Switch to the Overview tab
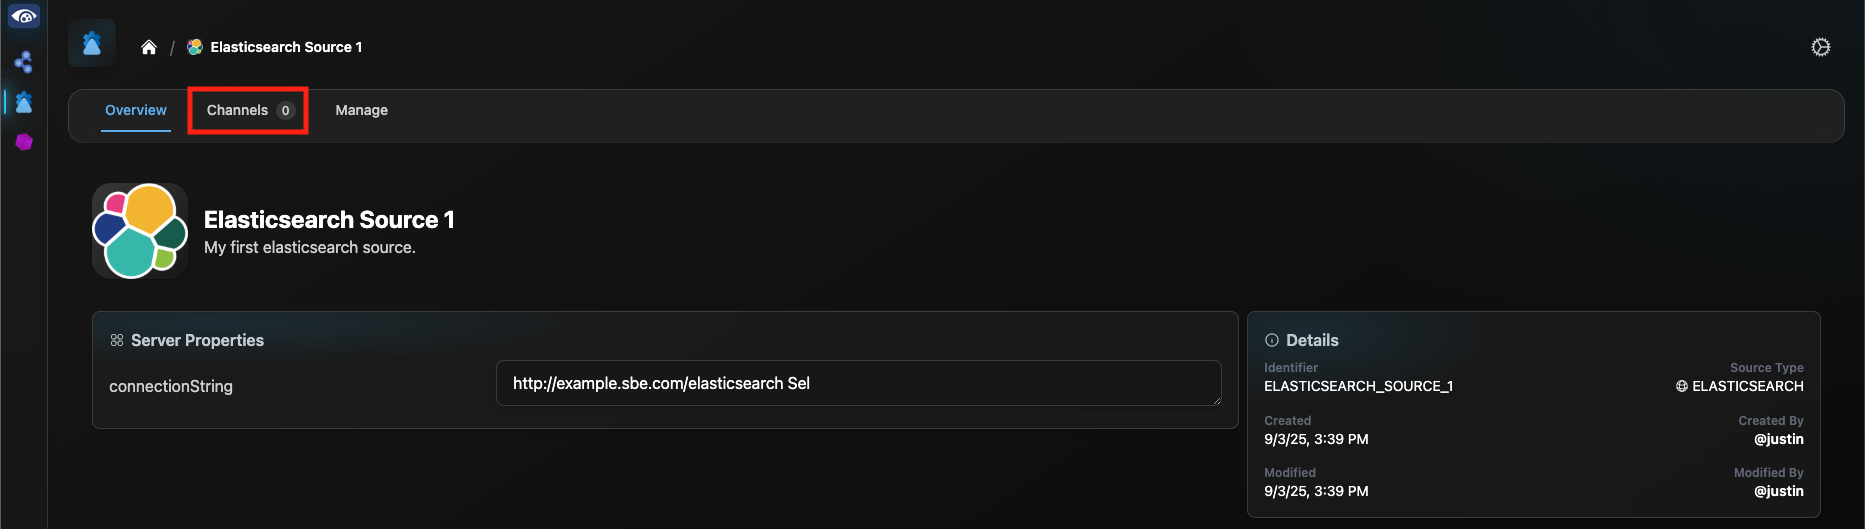Image resolution: width=1865 pixels, height=529 pixels. click(x=136, y=110)
